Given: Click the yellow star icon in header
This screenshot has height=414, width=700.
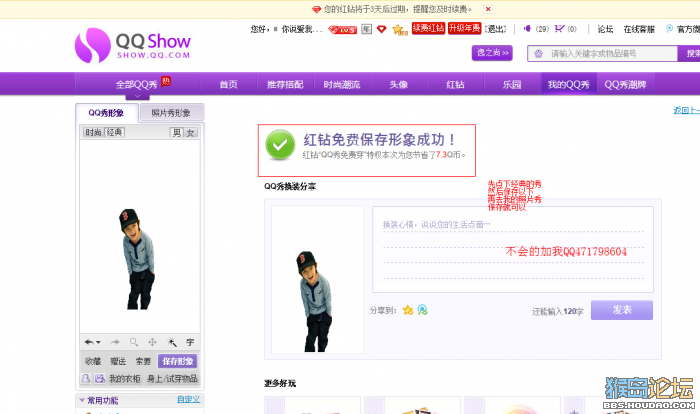Looking at the screenshot, I should point(399,29).
